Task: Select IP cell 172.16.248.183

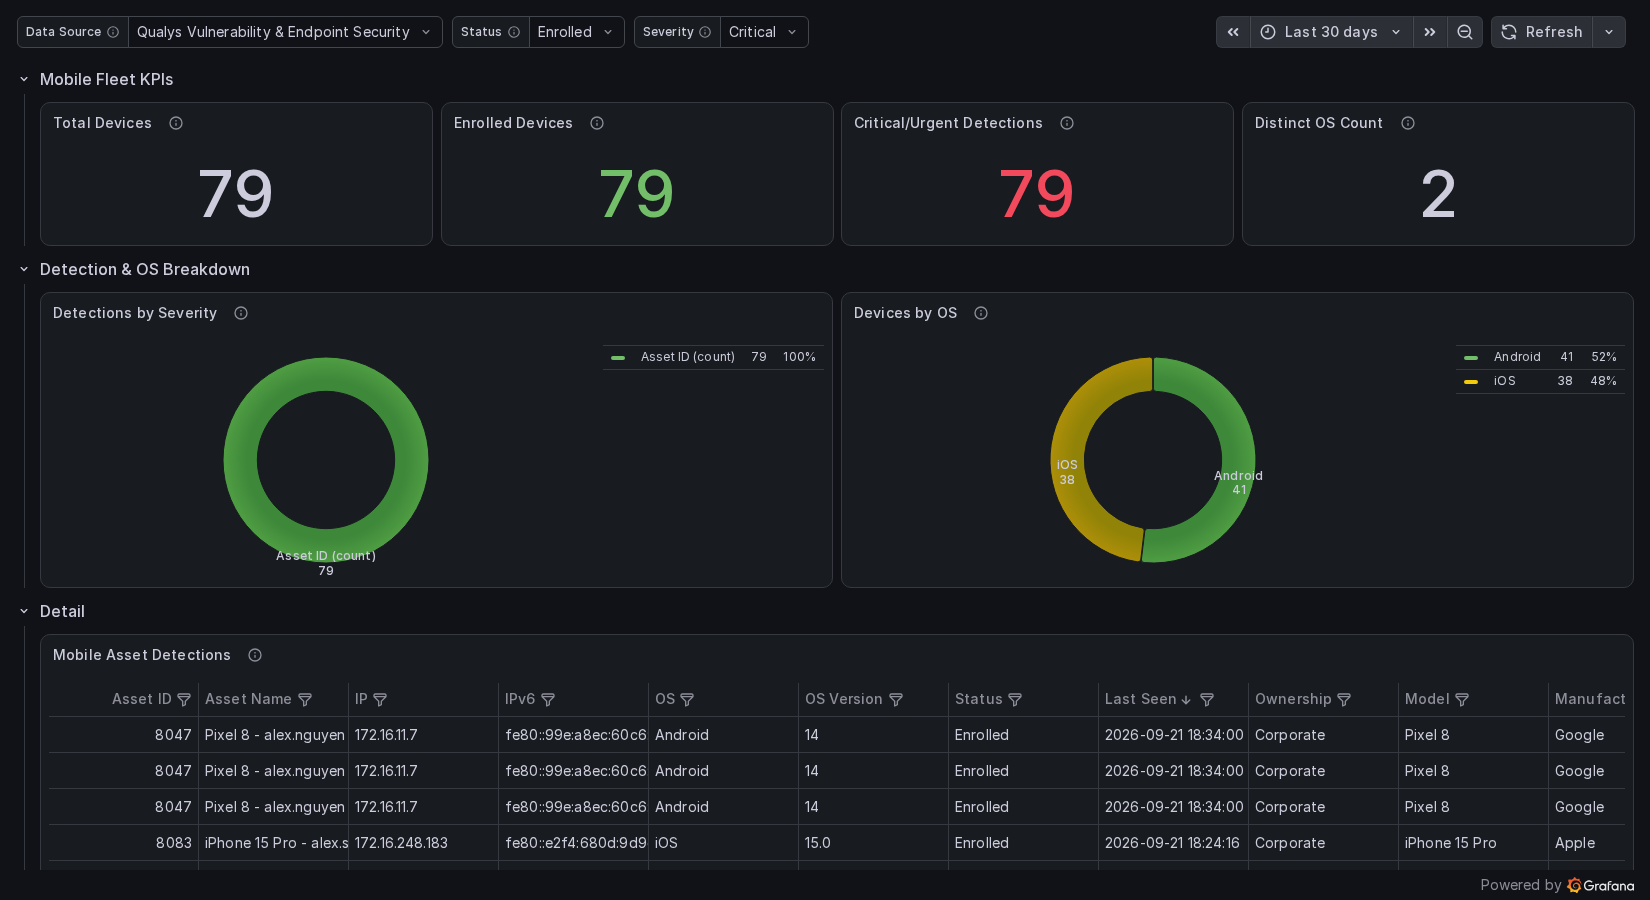Action: click(x=423, y=843)
